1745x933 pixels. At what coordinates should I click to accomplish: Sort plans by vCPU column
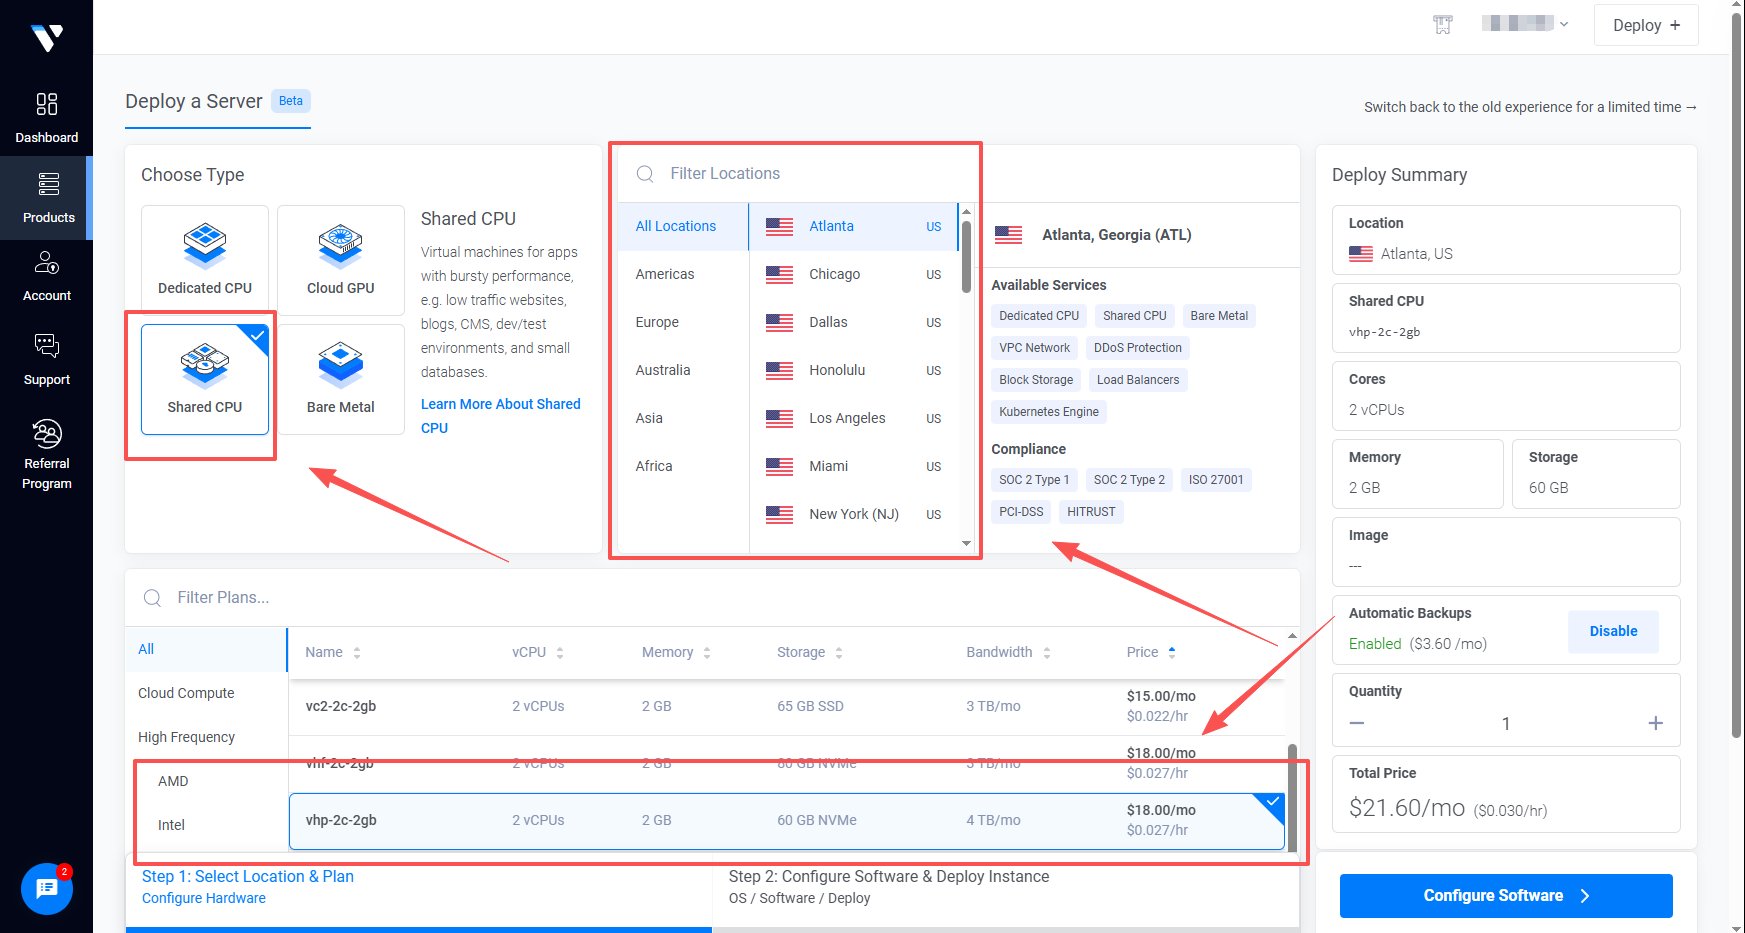pos(538,652)
